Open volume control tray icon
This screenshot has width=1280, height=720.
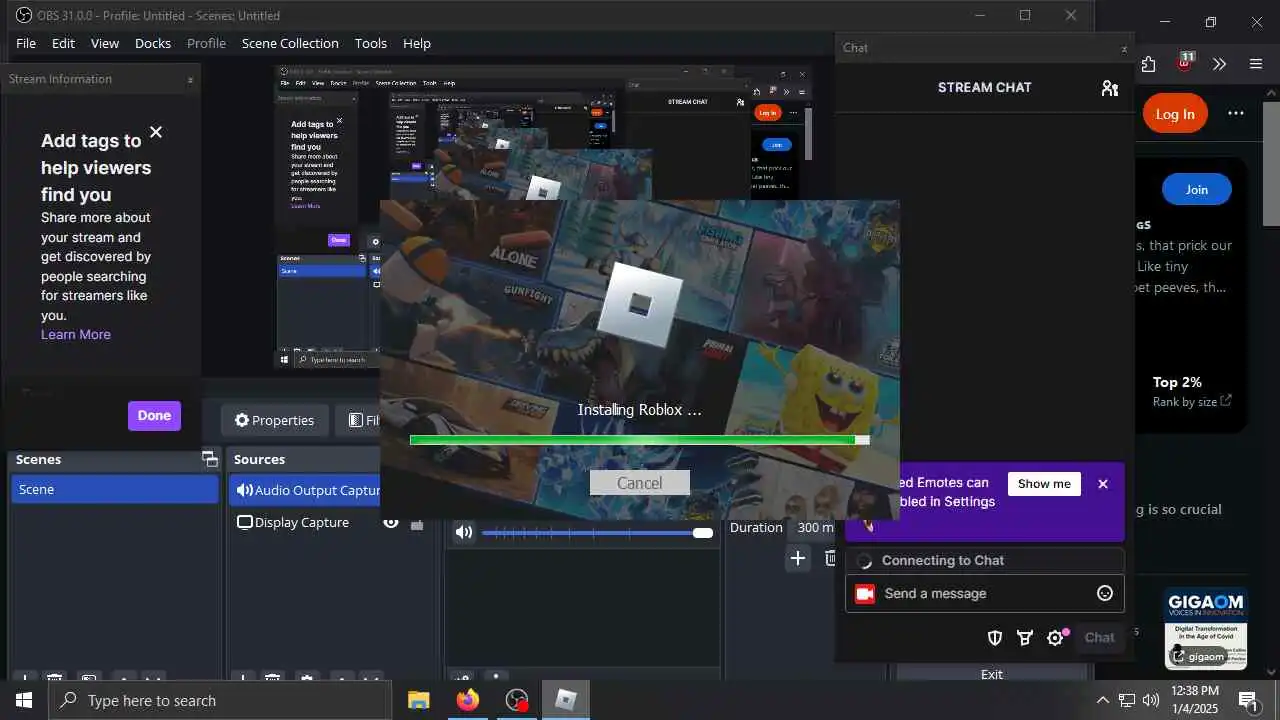click(1151, 700)
